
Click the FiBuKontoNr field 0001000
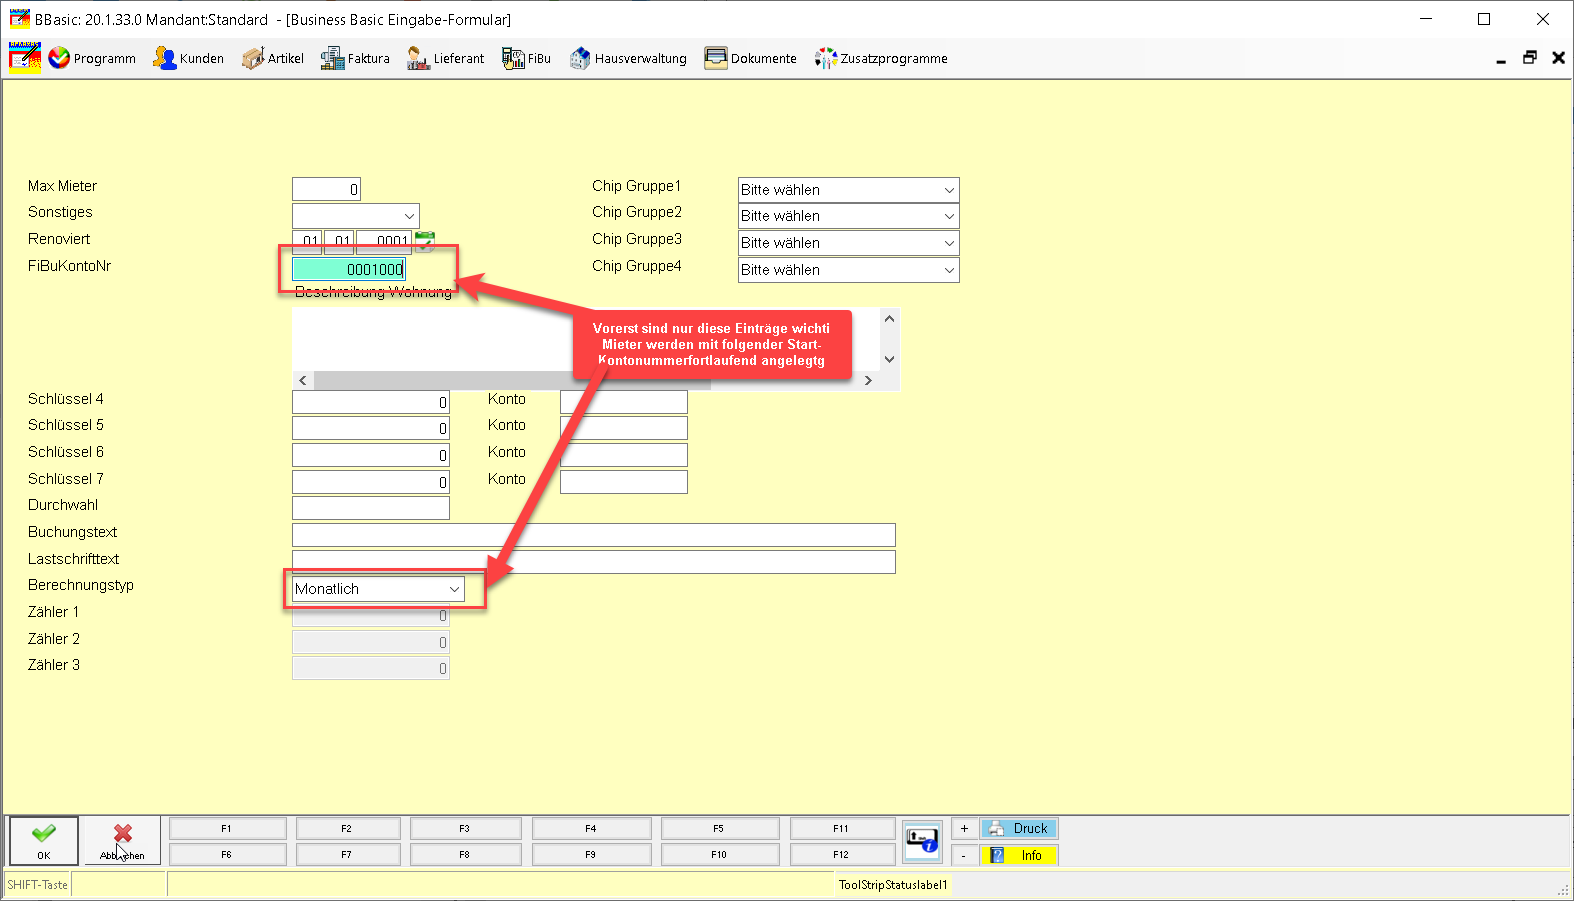click(348, 269)
